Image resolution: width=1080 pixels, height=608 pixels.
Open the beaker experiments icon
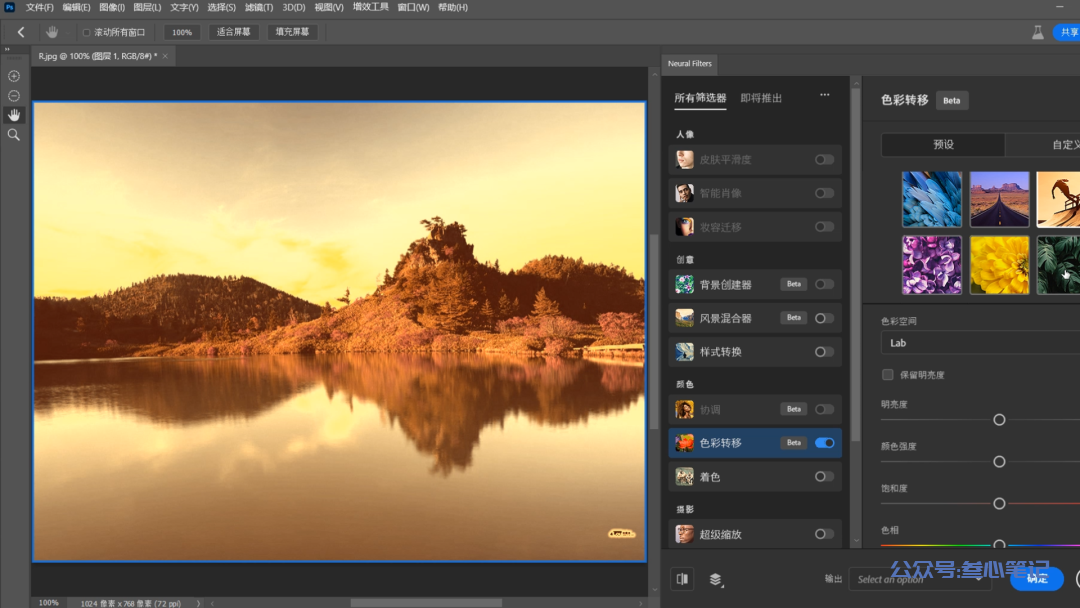tap(1037, 32)
